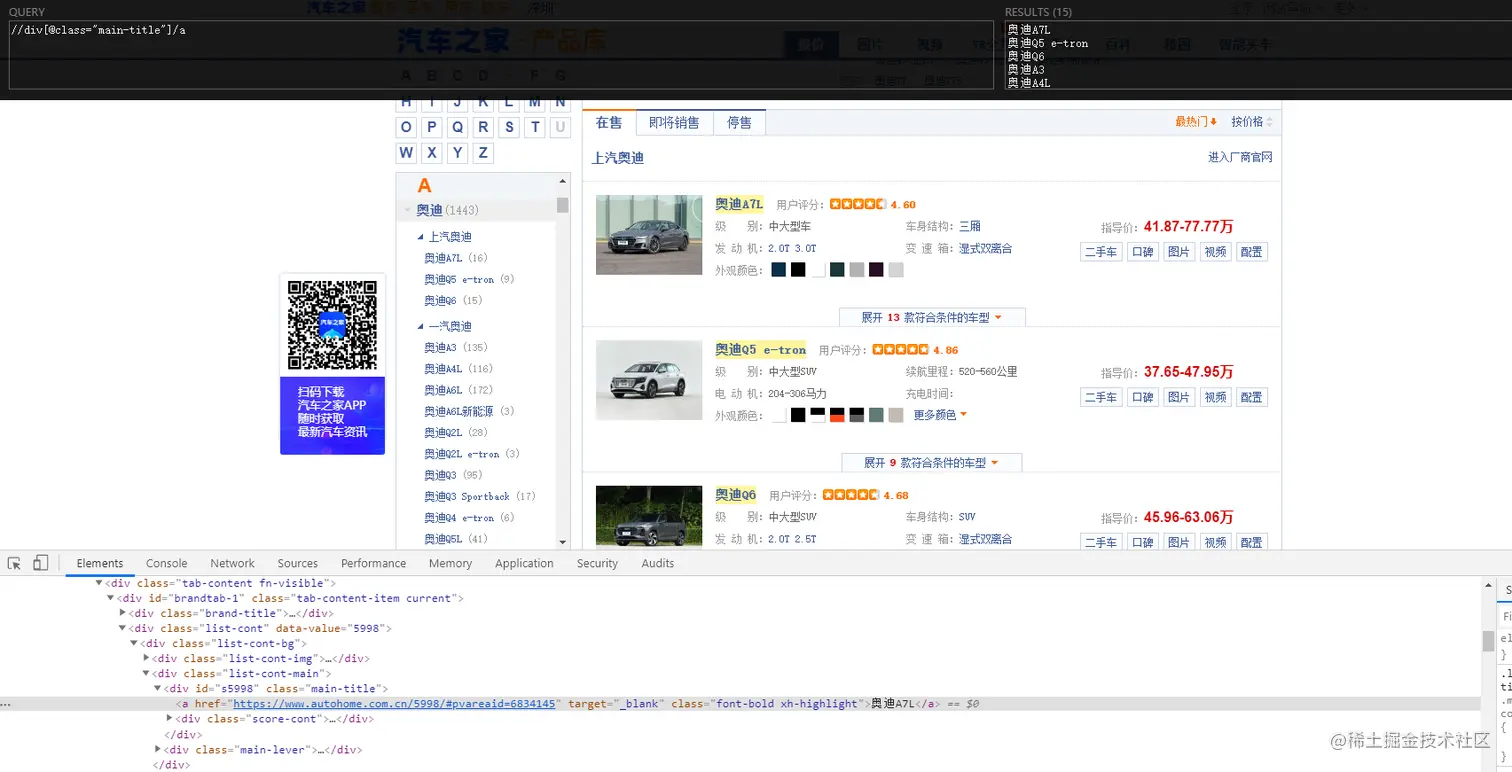Pick the black color swatch for 奥迪A7L
Screen dimensions: 1512x772
click(798, 270)
